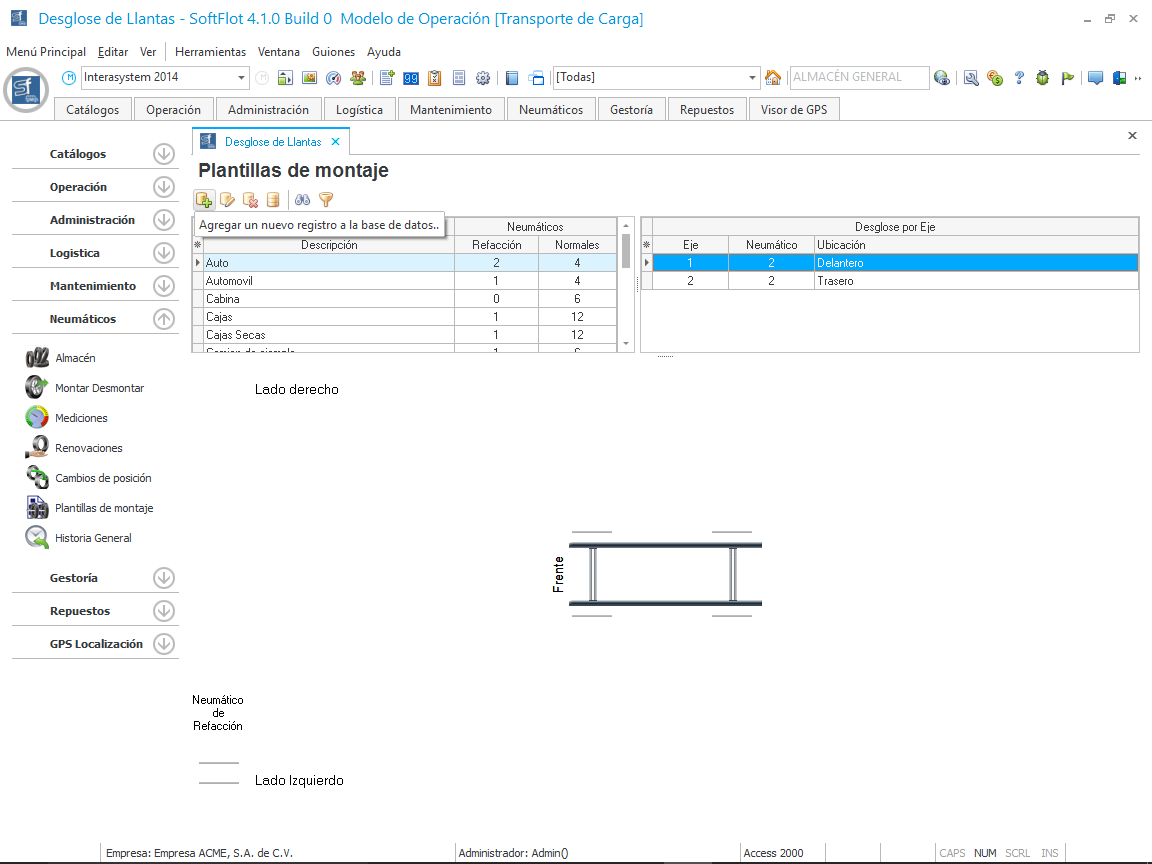1152x864 pixels.
Task: Click the add new record icon
Action: (x=204, y=200)
